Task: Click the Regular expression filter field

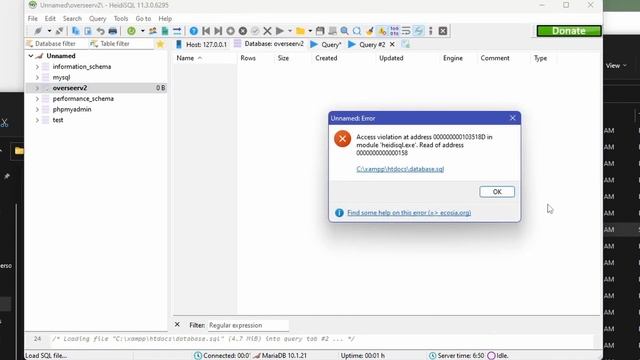Action: [x=248, y=325]
